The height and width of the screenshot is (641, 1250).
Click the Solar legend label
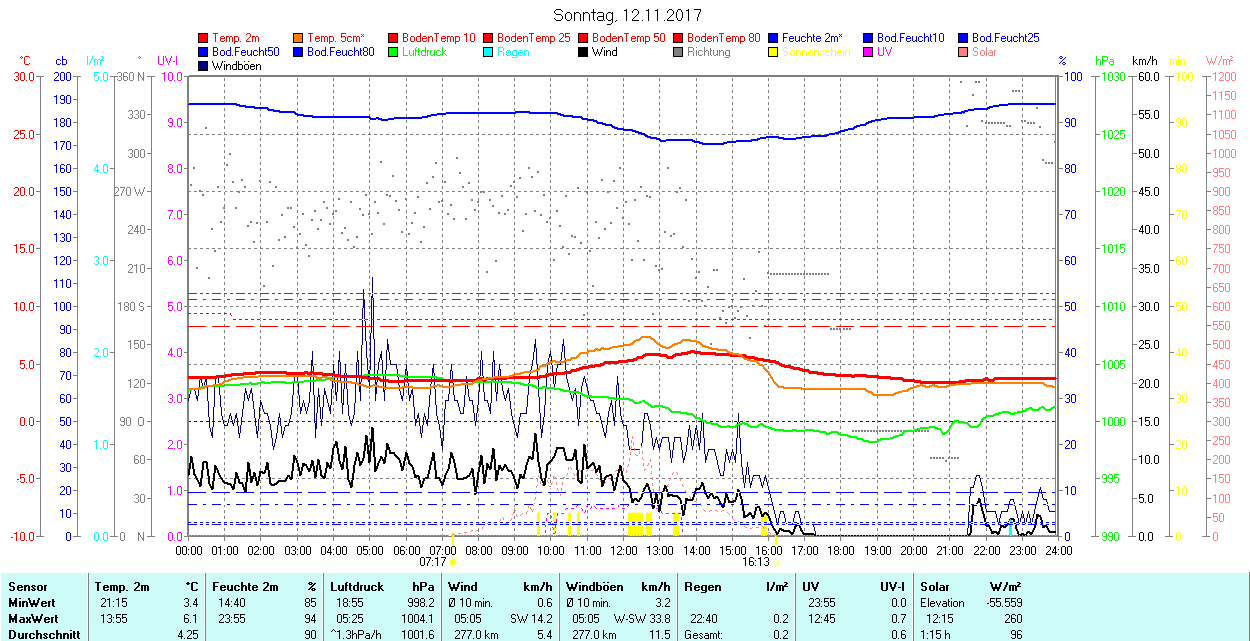(984, 52)
